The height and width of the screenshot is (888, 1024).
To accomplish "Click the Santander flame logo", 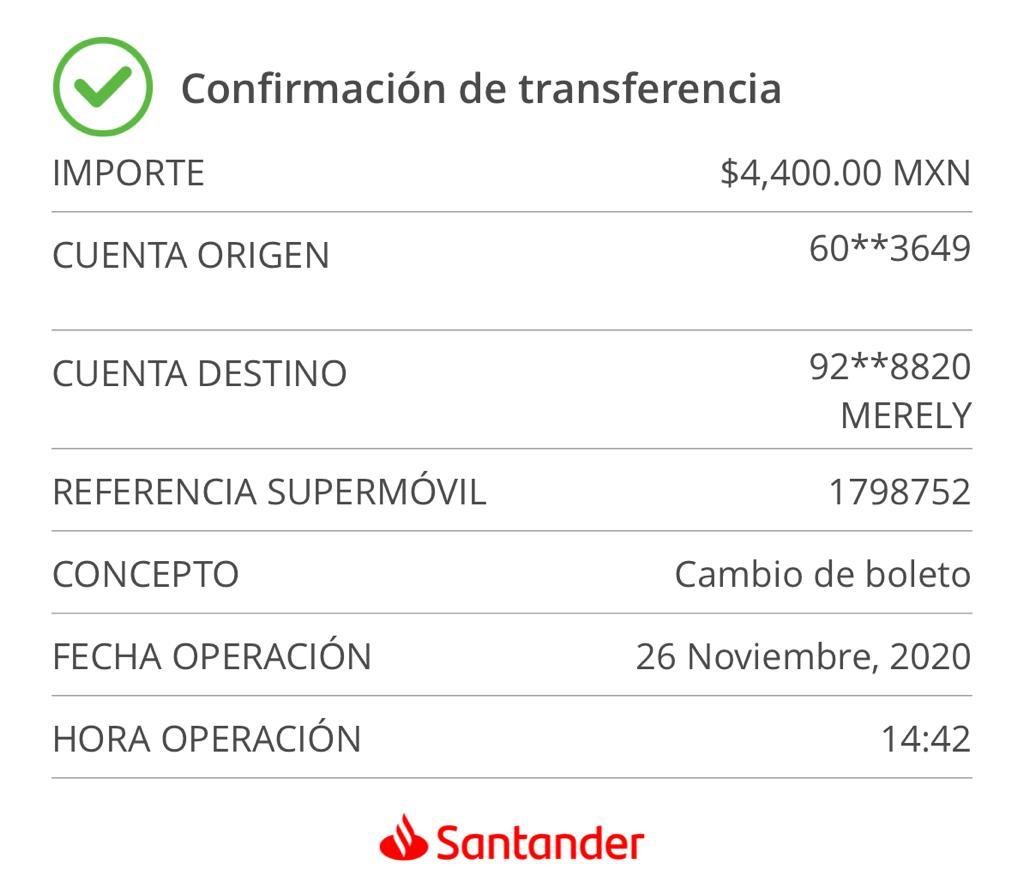I will 404,838.
